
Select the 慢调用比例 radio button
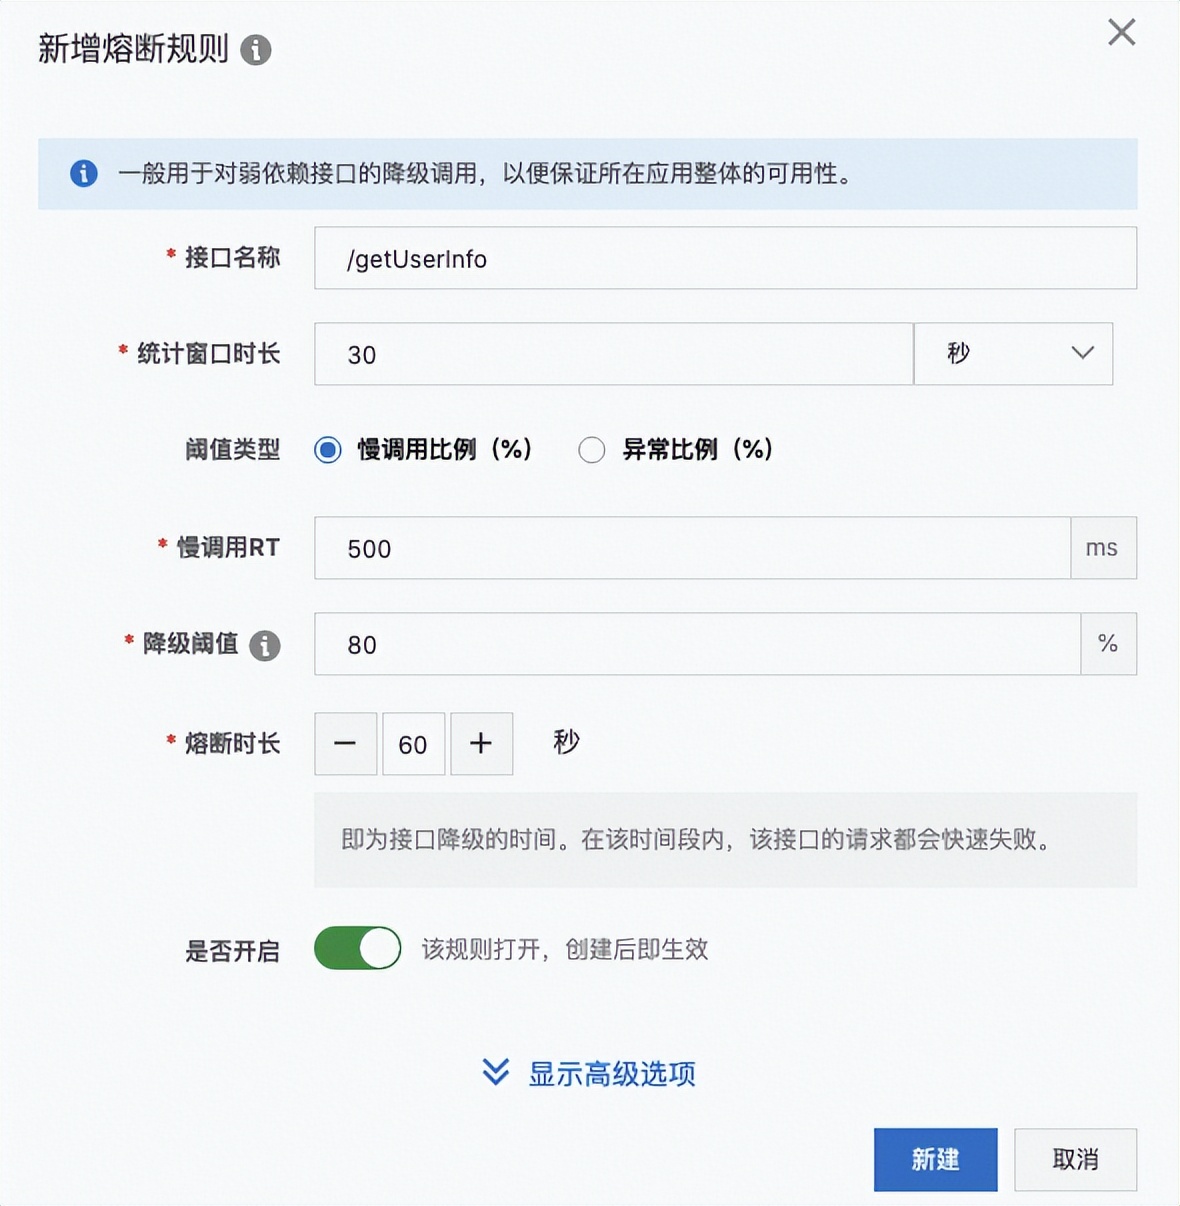328,450
